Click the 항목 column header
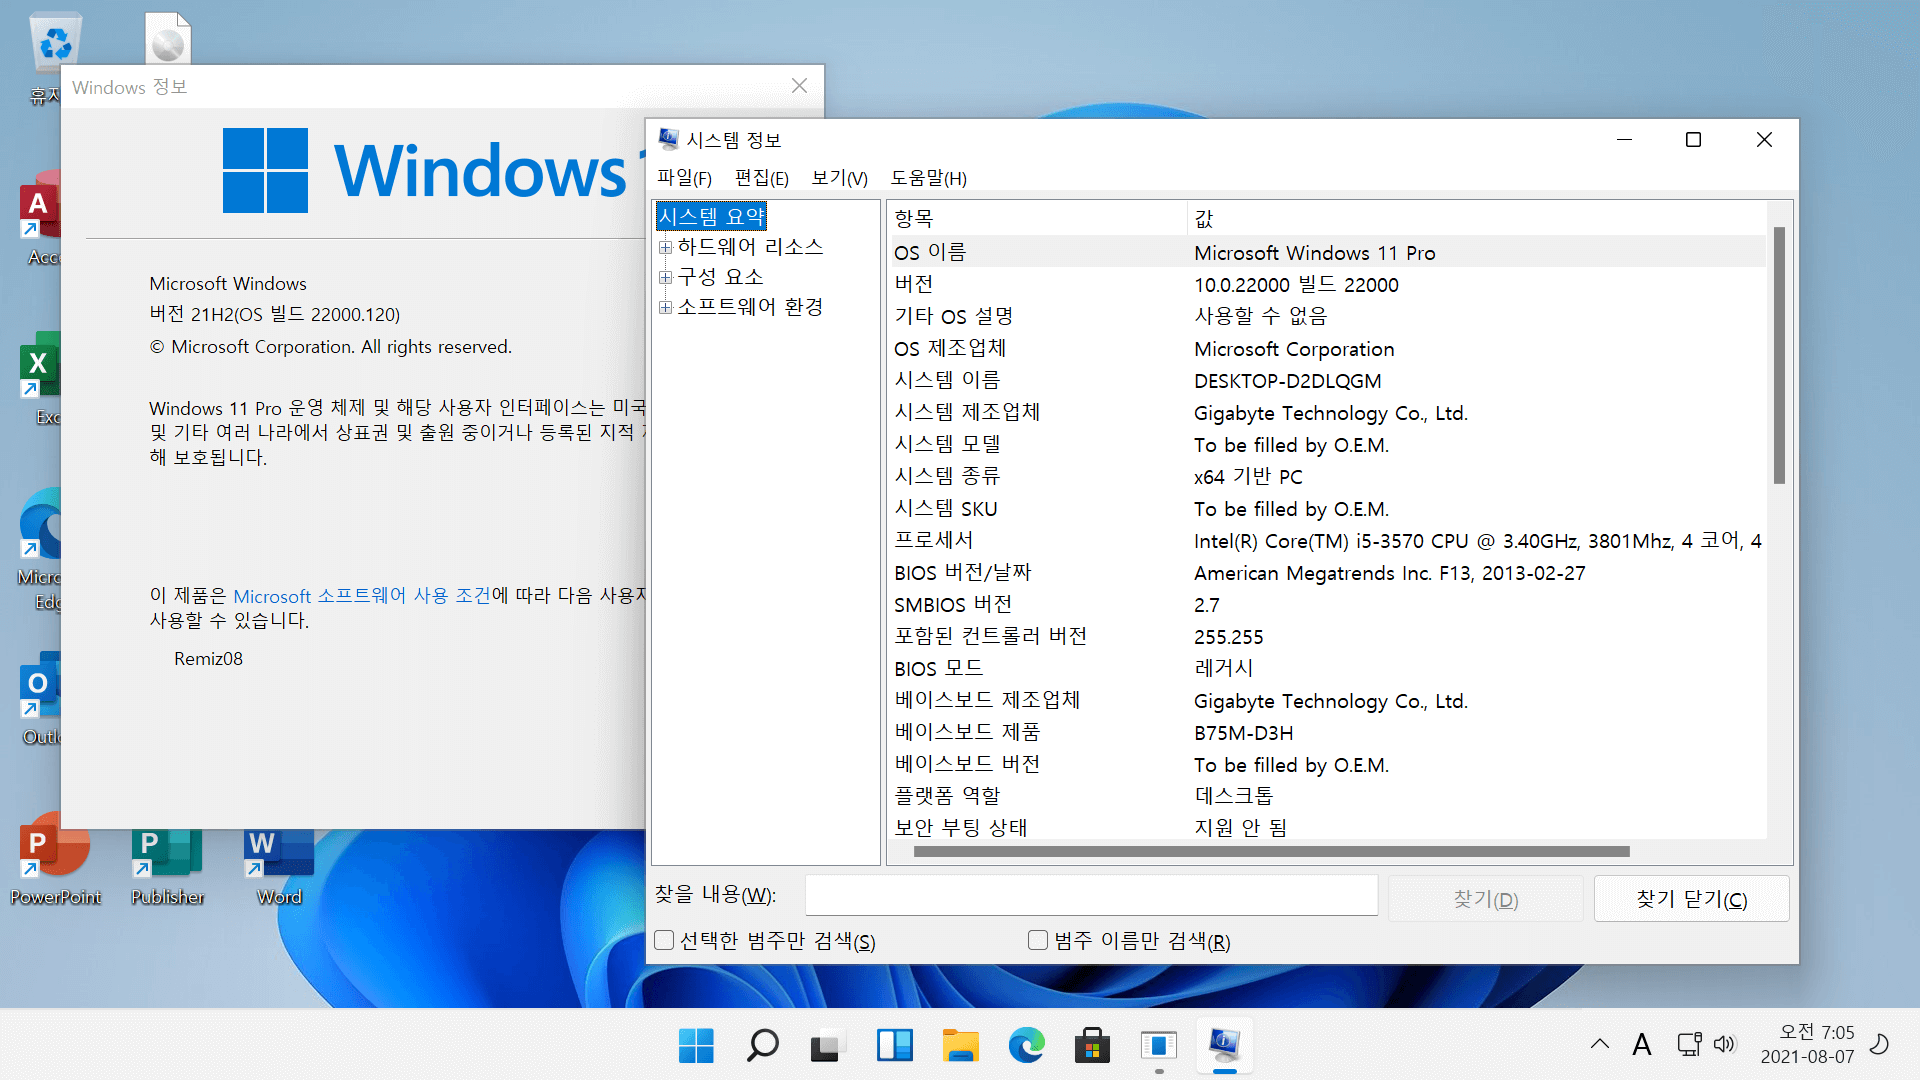The image size is (1920, 1080). pos(1036,218)
